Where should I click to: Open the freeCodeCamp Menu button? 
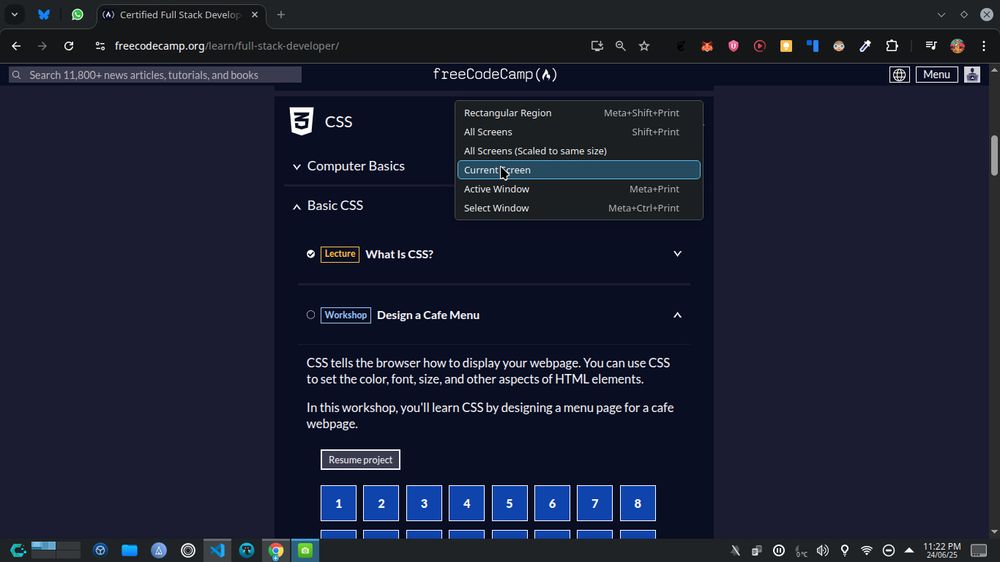click(x=936, y=75)
